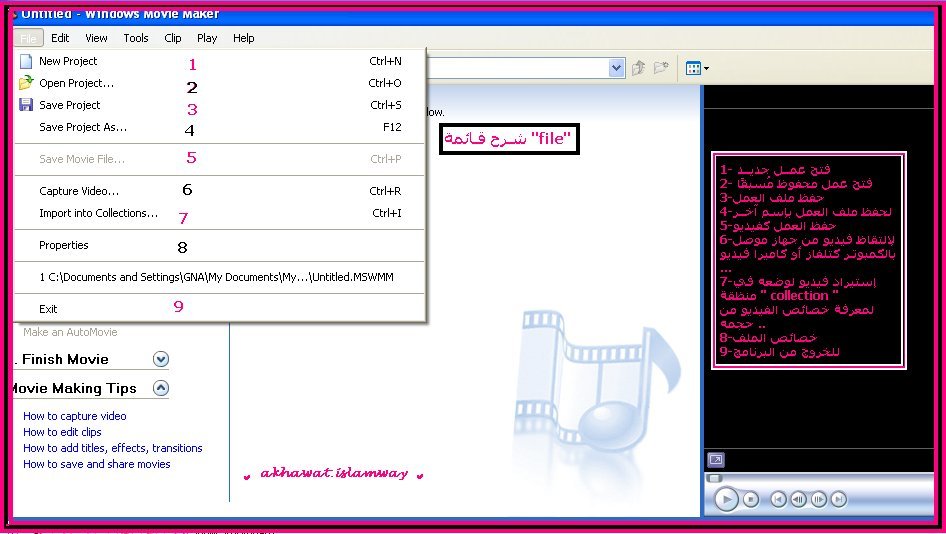
Task: Click the Open Project... menu label
Action: coord(77,83)
